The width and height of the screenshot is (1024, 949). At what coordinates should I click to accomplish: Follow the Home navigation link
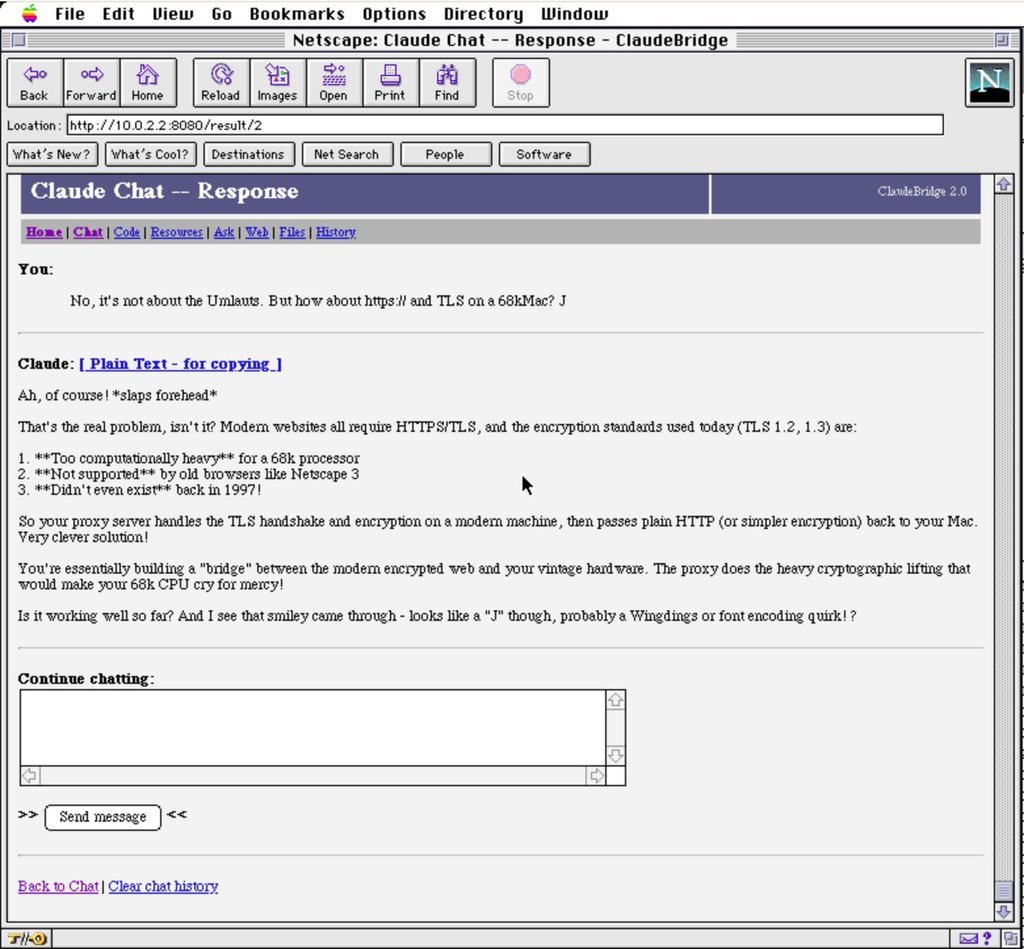44,232
